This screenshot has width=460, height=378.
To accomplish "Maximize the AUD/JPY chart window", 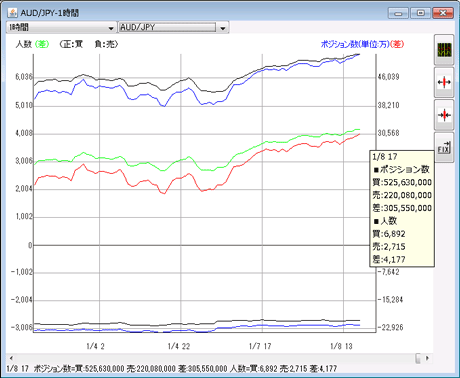I will [x=420, y=13].
